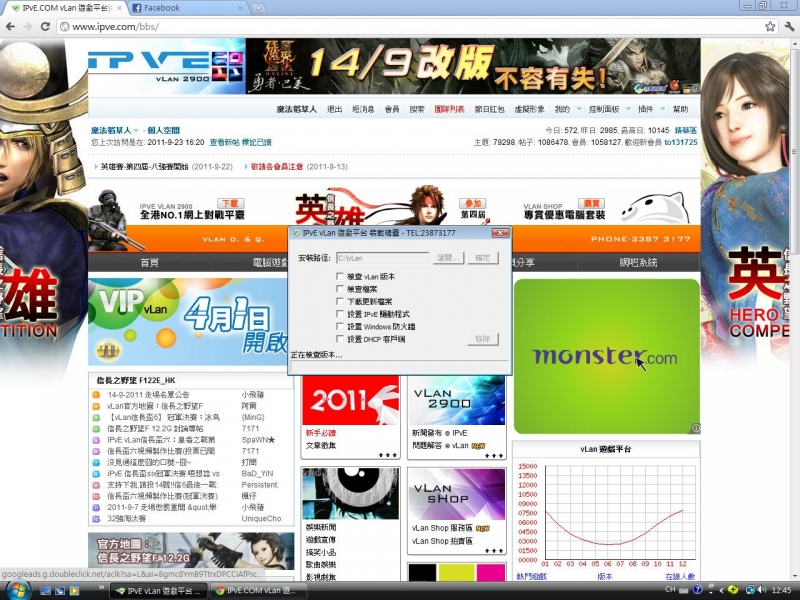Toggle 設置 IPvE 驅動程式 checkbox
This screenshot has height=600, width=800.
340,314
